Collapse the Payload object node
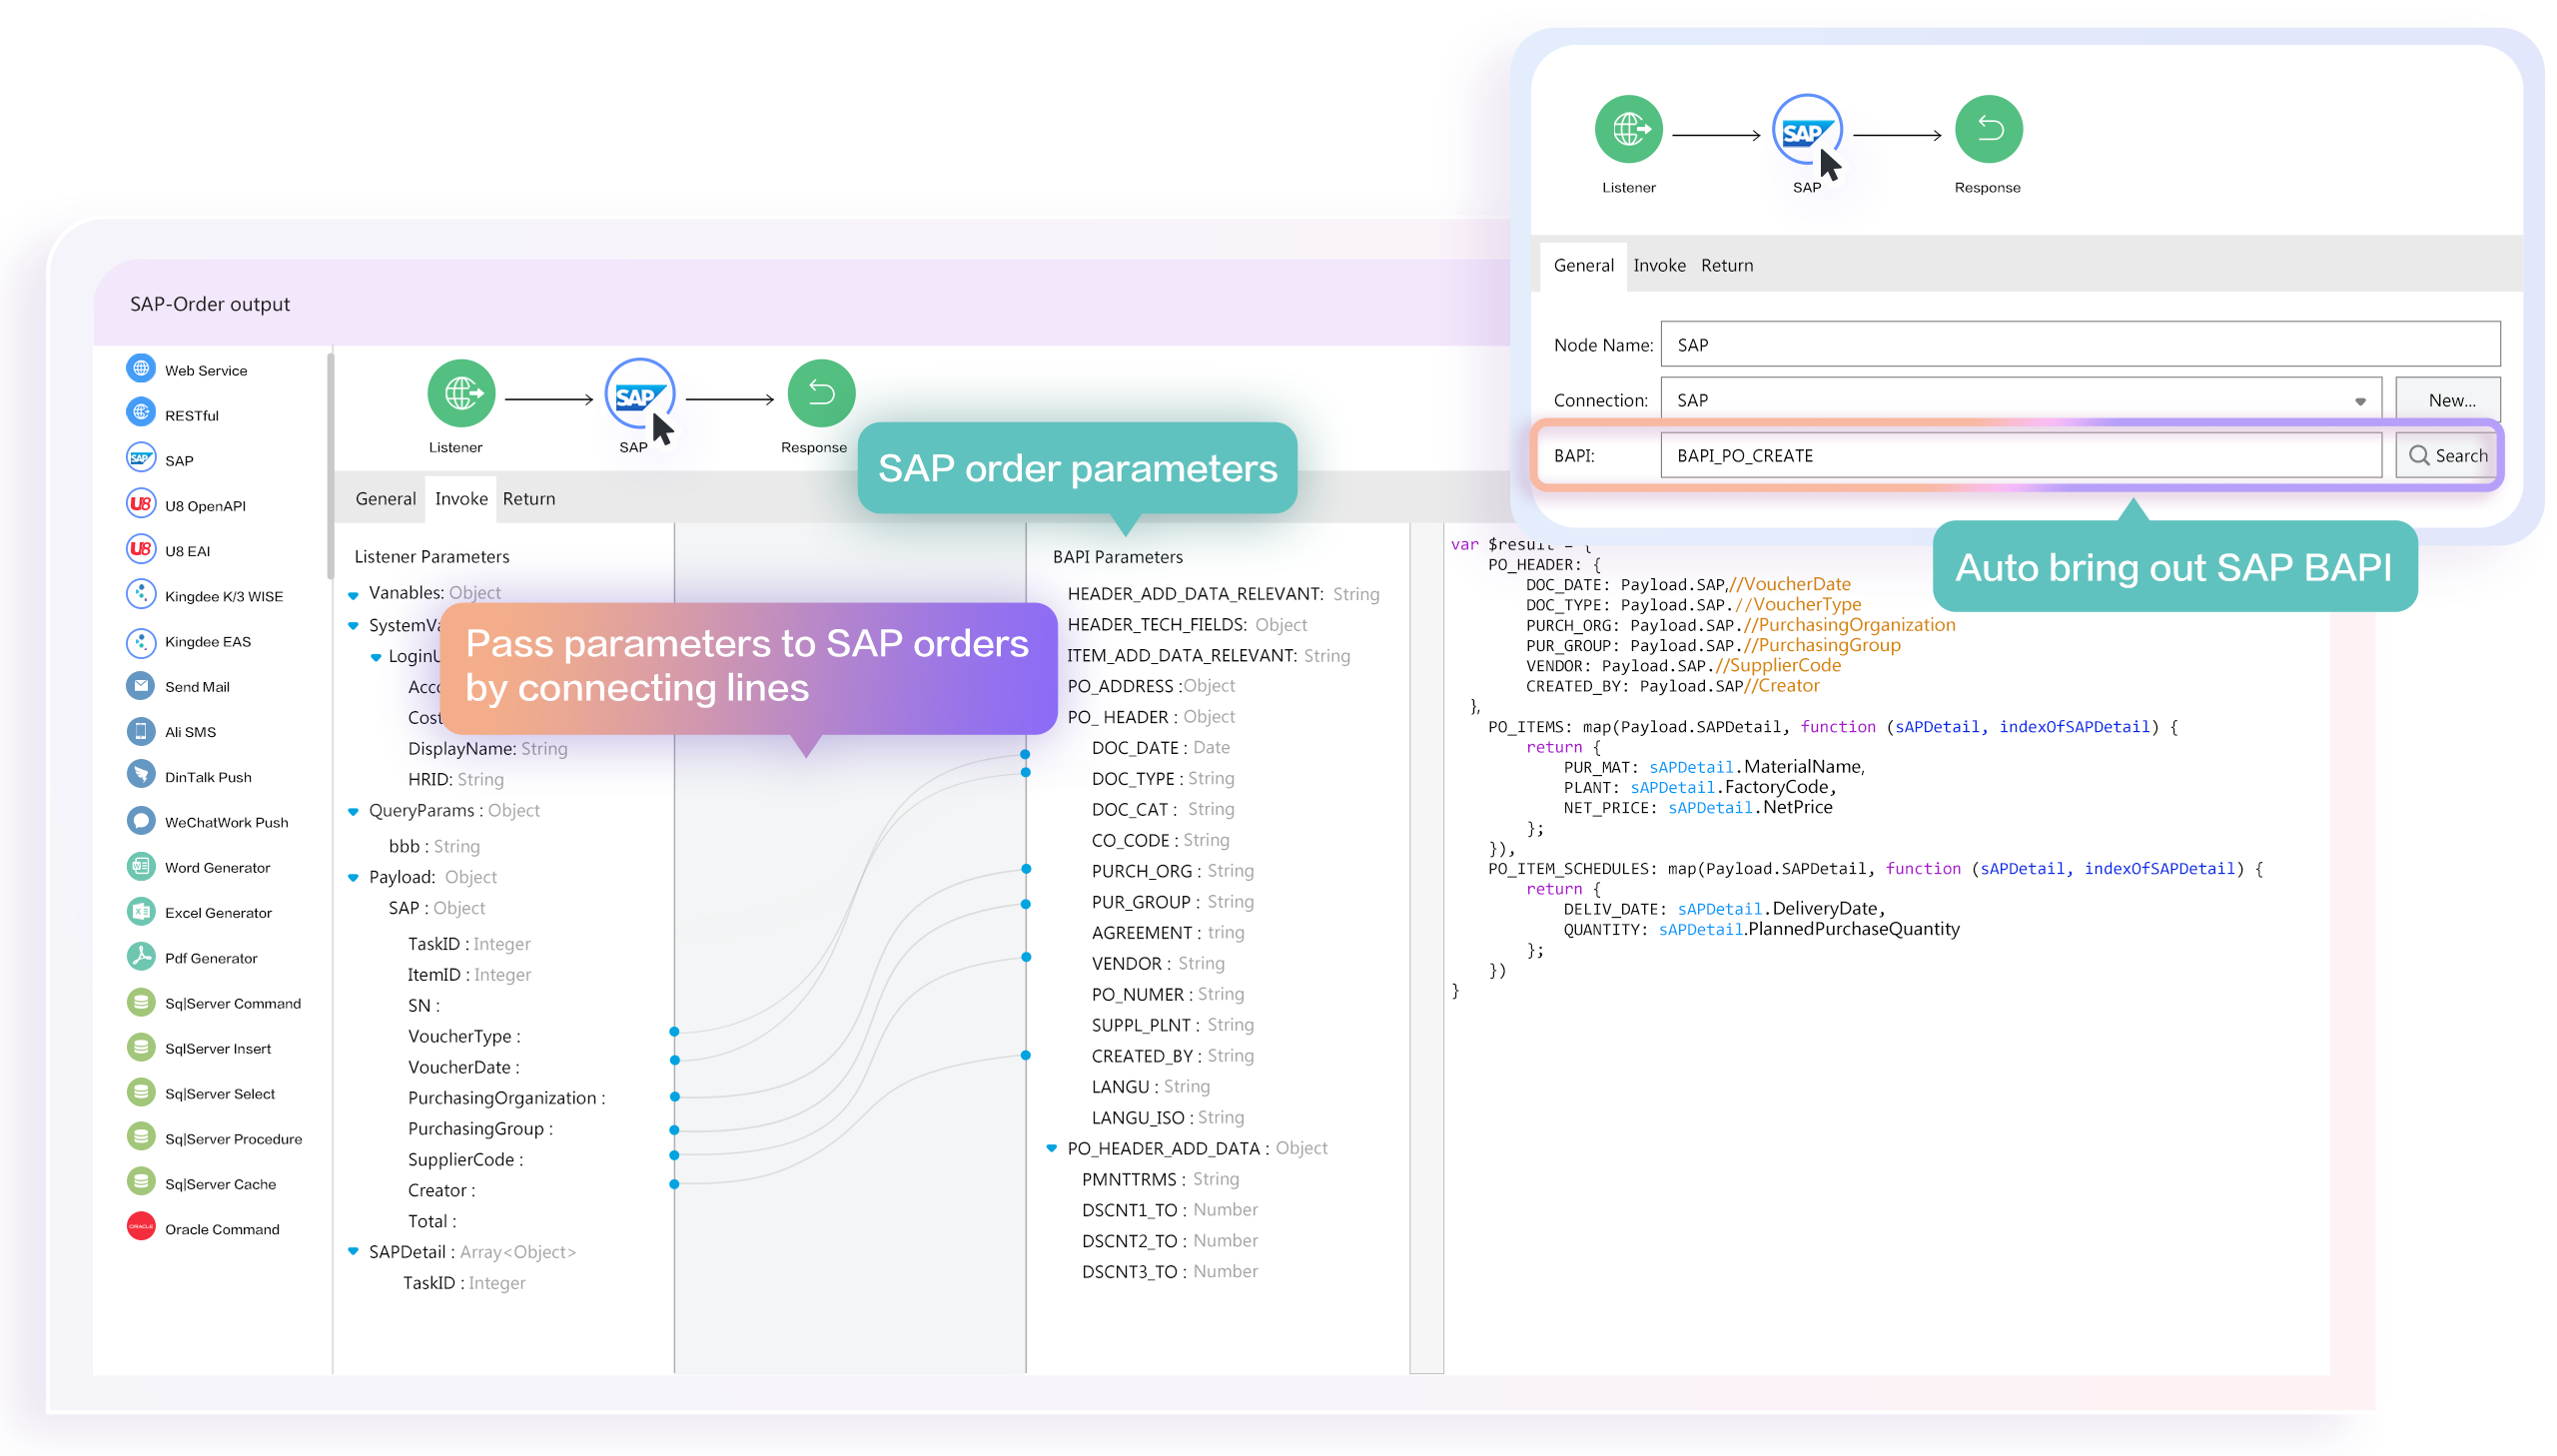This screenshot has width=2557, height=1456. pos(353,878)
